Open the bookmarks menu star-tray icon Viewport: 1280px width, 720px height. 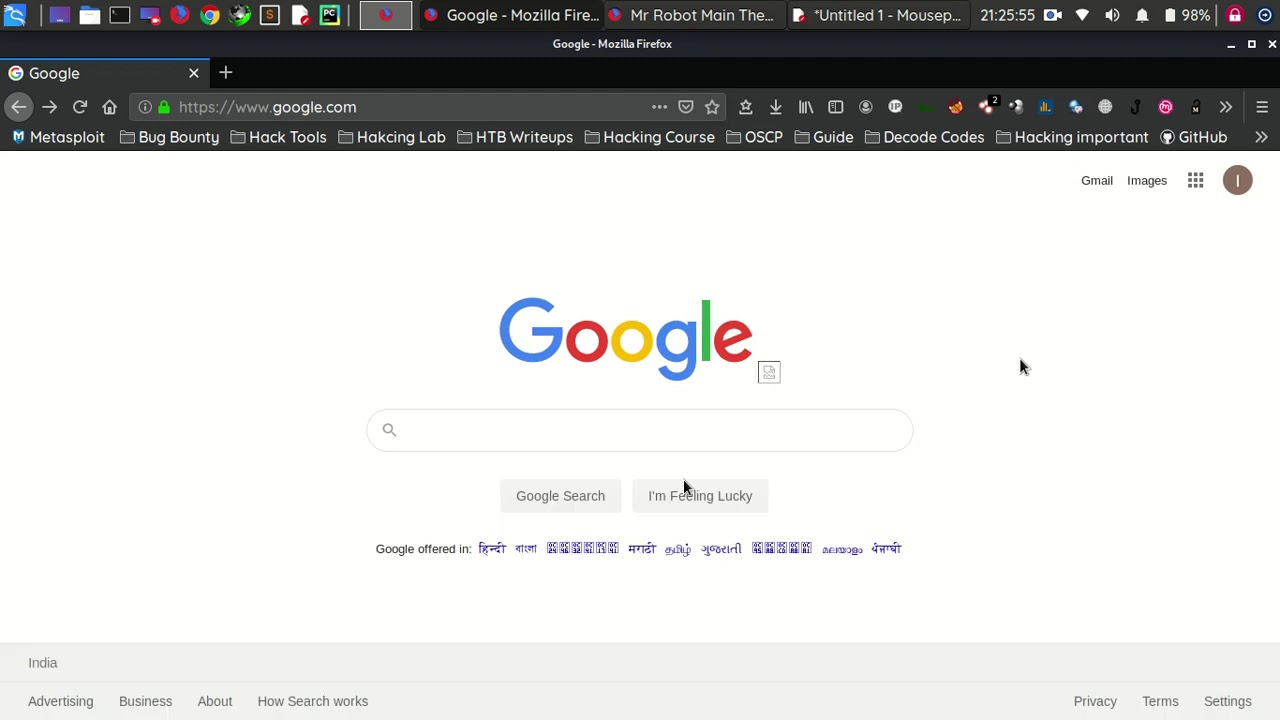point(745,107)
